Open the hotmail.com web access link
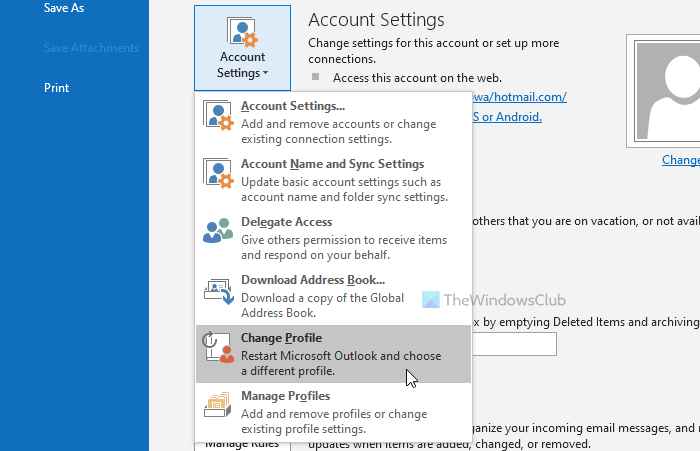Viewport: 700px width, 451px height. coord(520,97)
